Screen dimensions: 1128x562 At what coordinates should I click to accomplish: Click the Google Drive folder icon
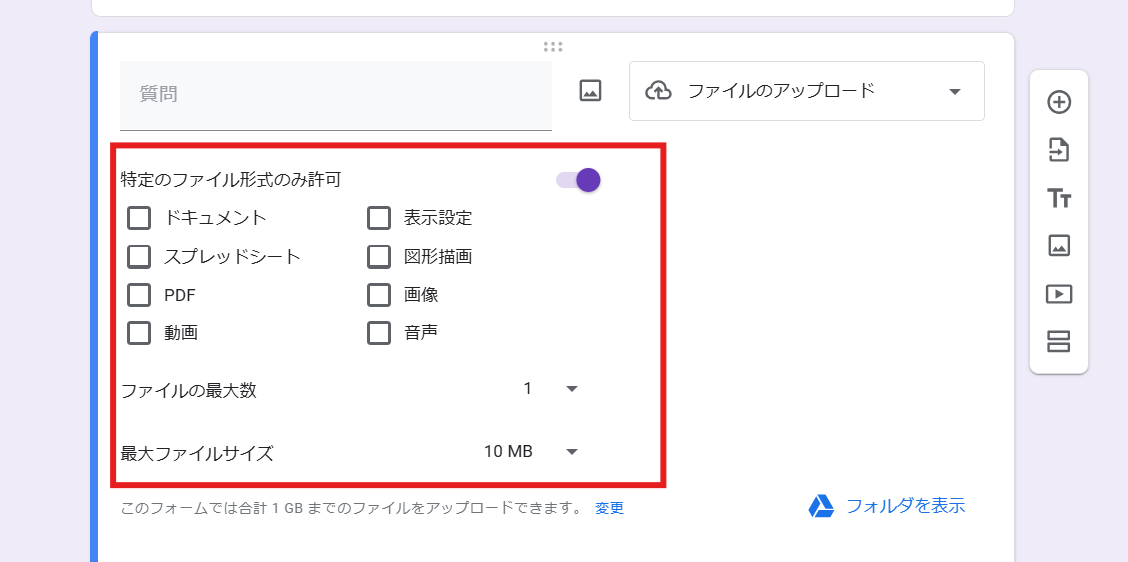[821, 506]
